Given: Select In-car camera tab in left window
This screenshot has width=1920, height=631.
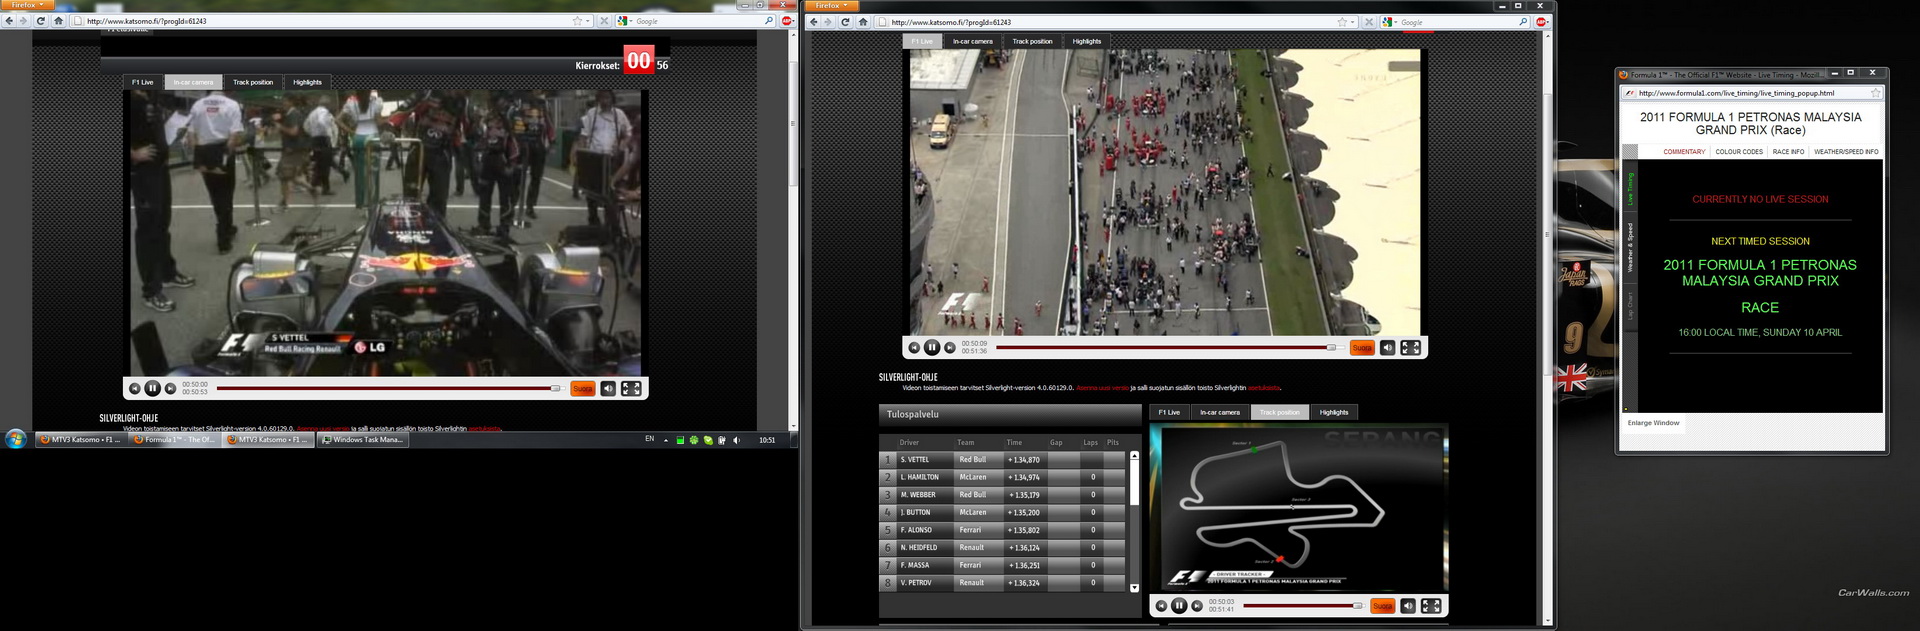Looking at the screenshot, I should click(x=193, y=82).
